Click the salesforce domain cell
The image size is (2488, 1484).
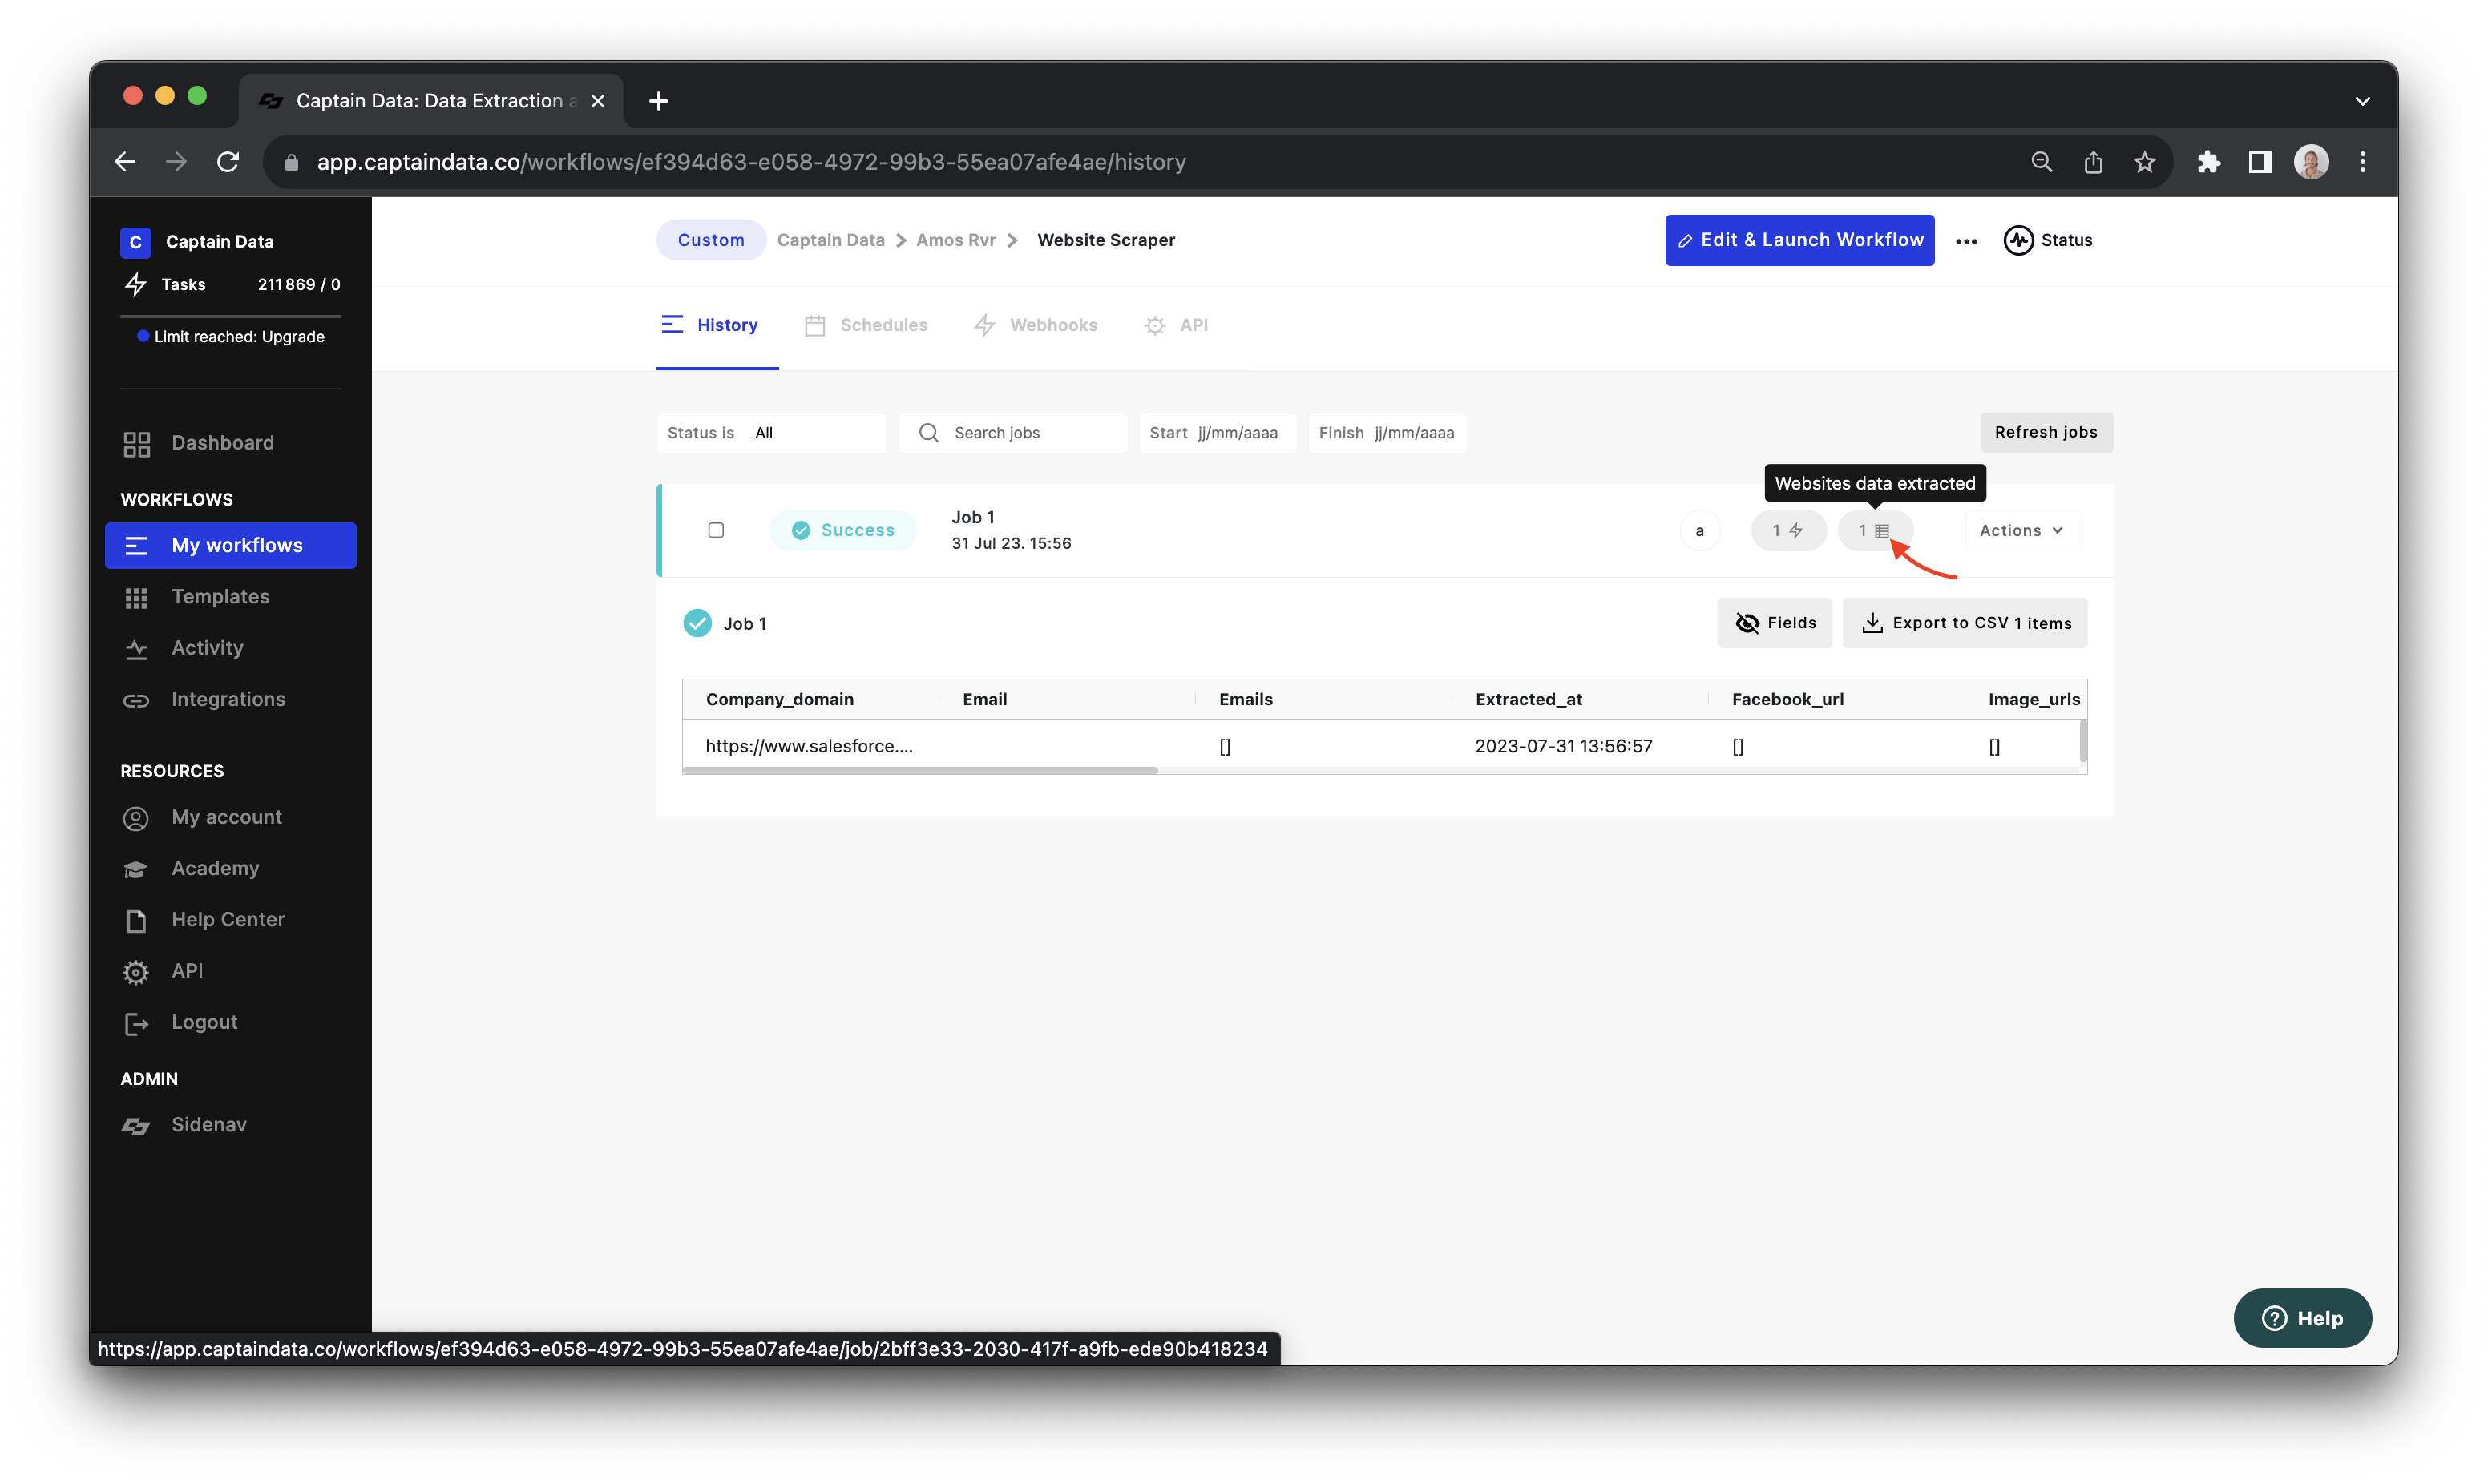click(x=809, y=747)
